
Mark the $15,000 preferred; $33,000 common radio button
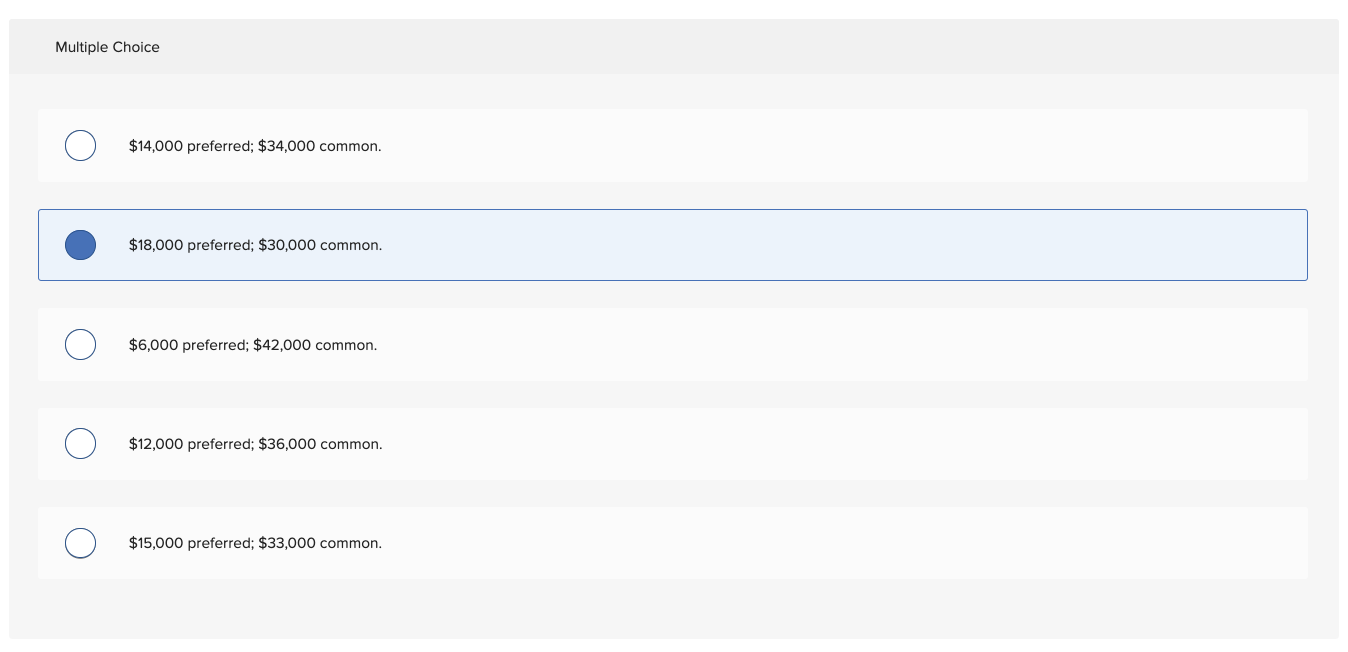[80, 543]
